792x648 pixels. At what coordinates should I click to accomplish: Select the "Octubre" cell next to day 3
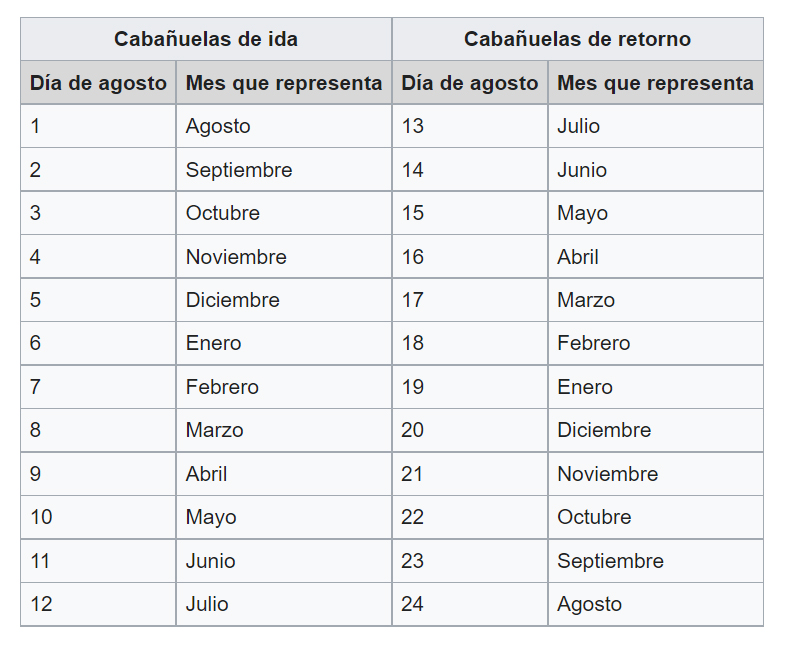(223, 213)
